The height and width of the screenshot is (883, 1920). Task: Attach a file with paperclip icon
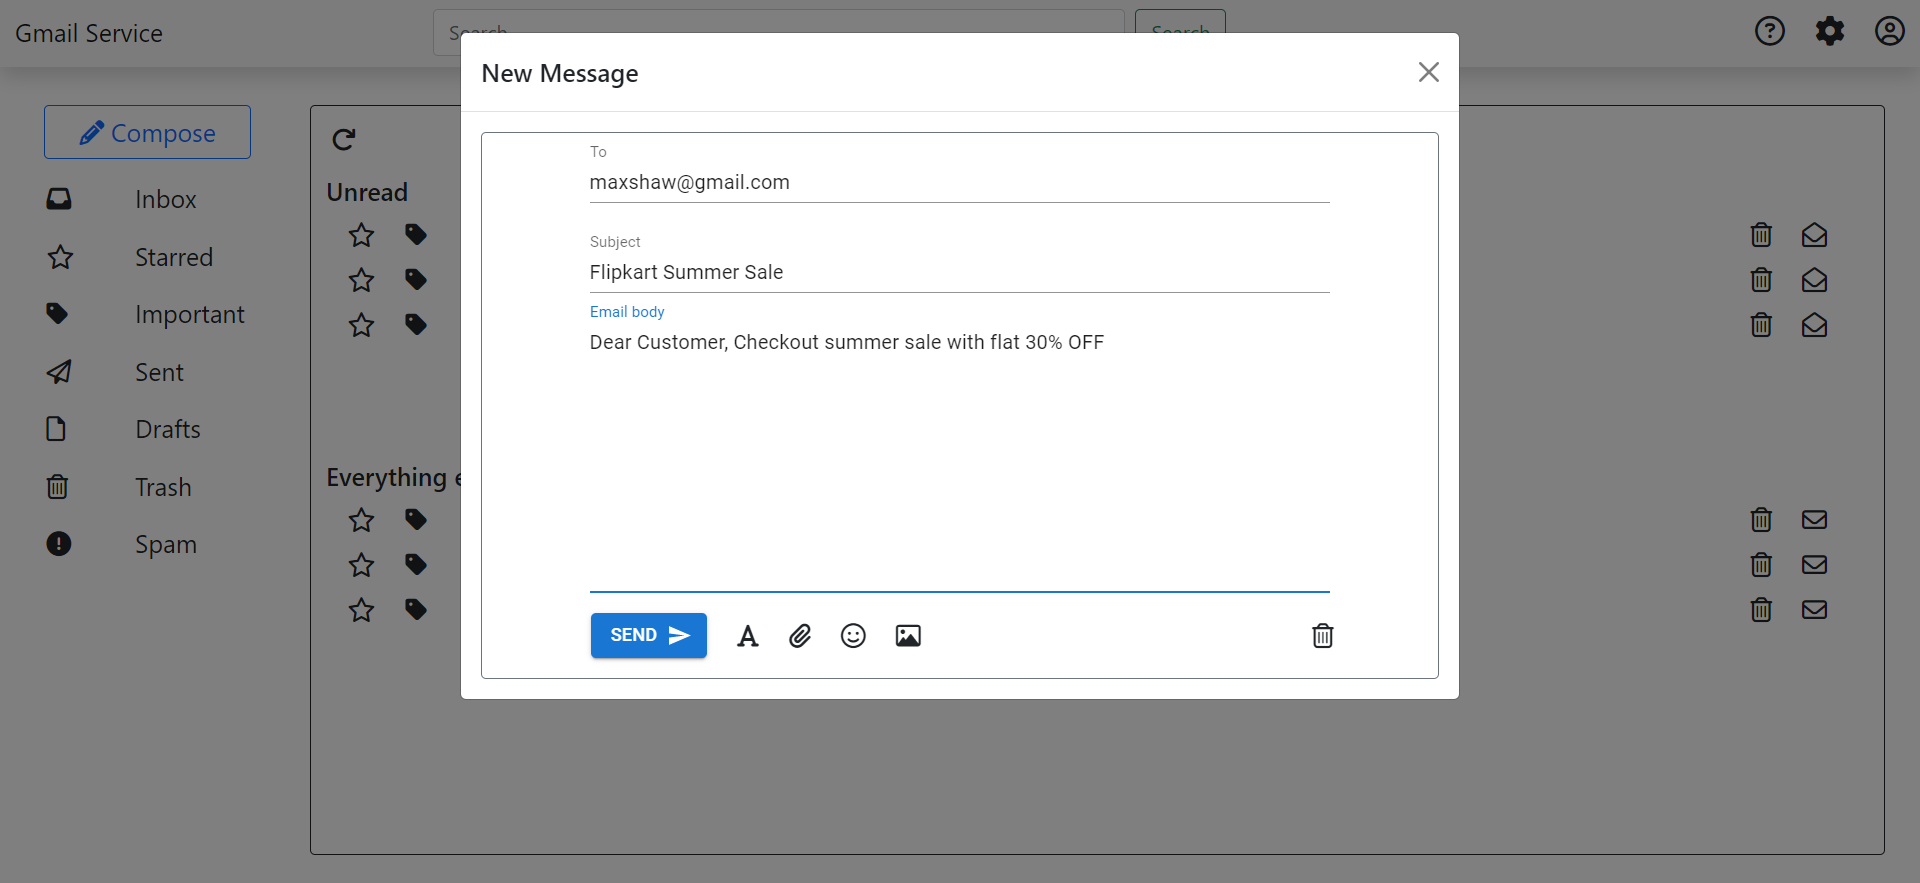(800, 636)
